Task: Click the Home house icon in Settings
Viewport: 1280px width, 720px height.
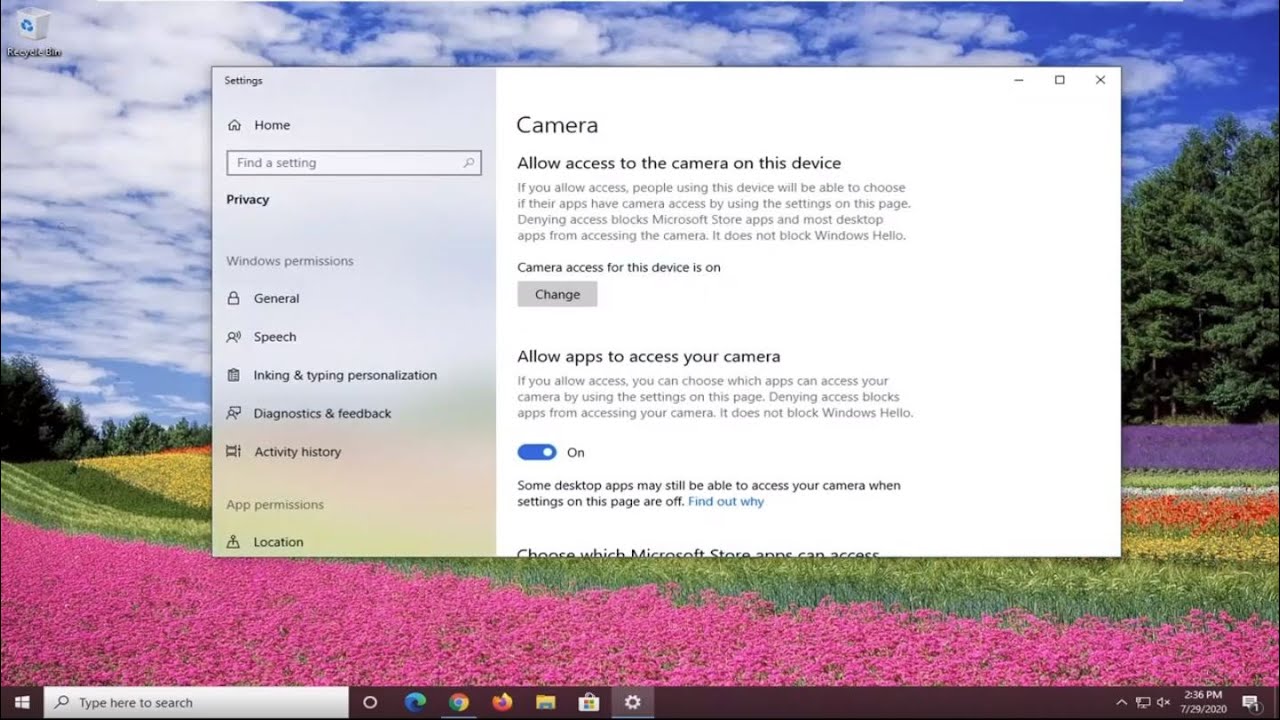Action: [234, 125]
